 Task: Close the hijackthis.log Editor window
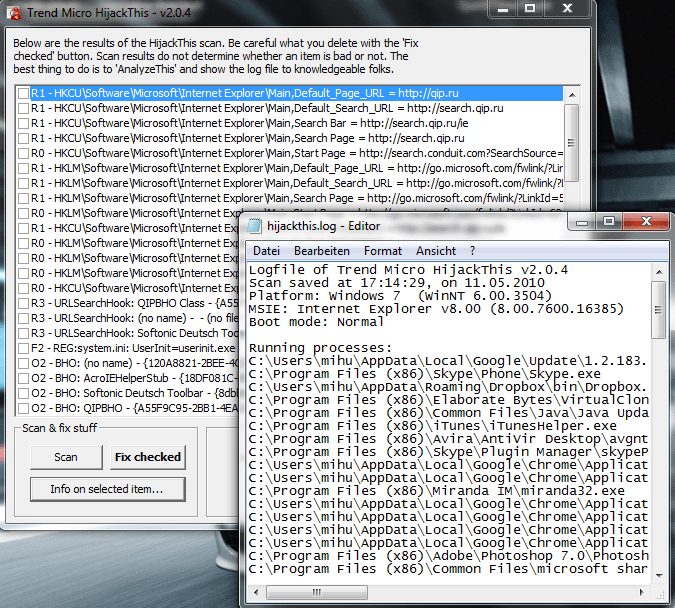click(646, 222)
